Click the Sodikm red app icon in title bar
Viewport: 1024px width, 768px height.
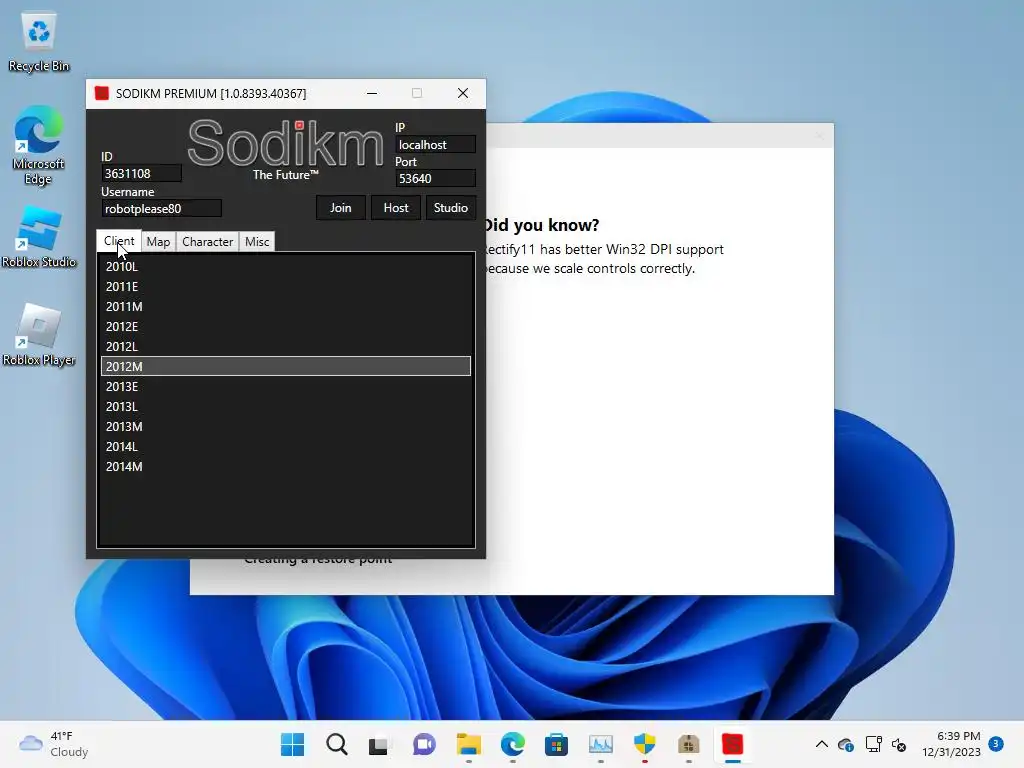coord(101,93)
